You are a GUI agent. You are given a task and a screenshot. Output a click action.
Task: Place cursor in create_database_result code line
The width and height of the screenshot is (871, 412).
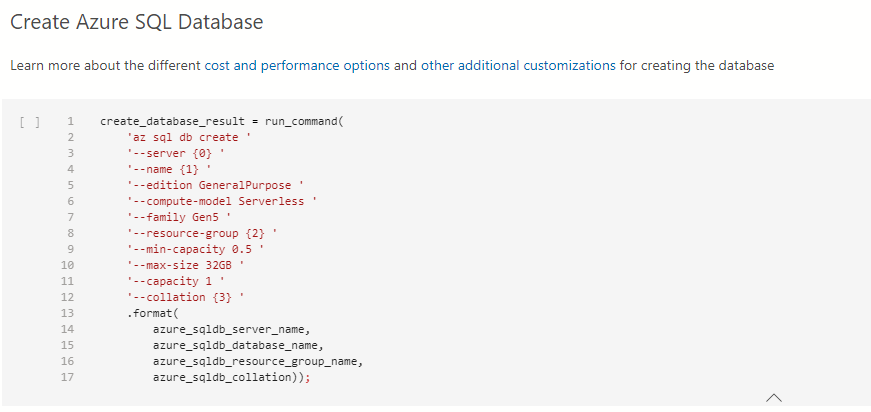[x=221, y=122]
